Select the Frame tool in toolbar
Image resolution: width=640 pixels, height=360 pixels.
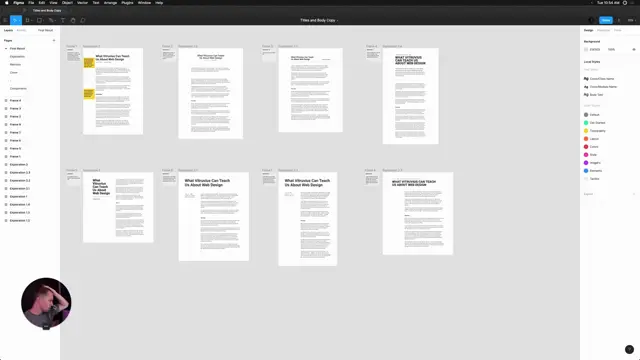[27, 20]
